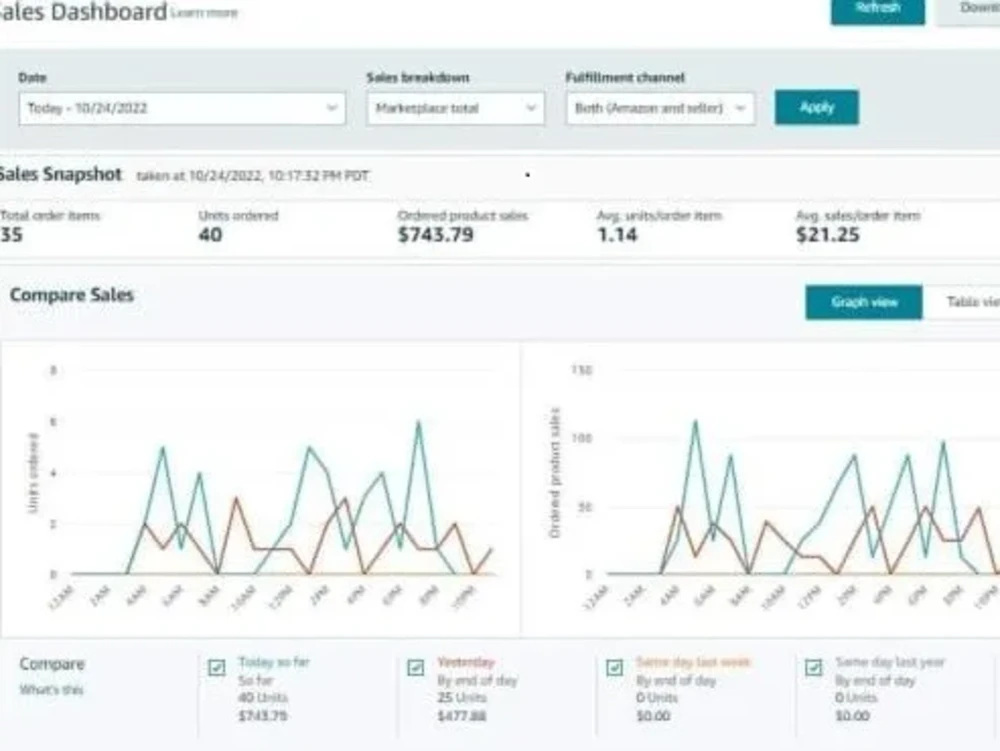Screen dimensions: 1000x751
Task: Click the Avg. units/order item value 1.14
Action: tap(617, 235)
